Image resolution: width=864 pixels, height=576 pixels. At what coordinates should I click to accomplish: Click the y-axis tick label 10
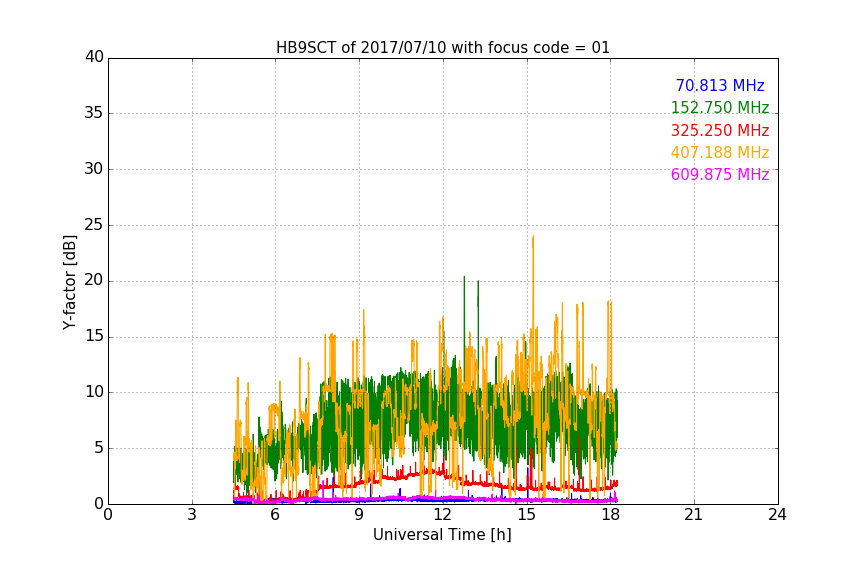point(94,392)
